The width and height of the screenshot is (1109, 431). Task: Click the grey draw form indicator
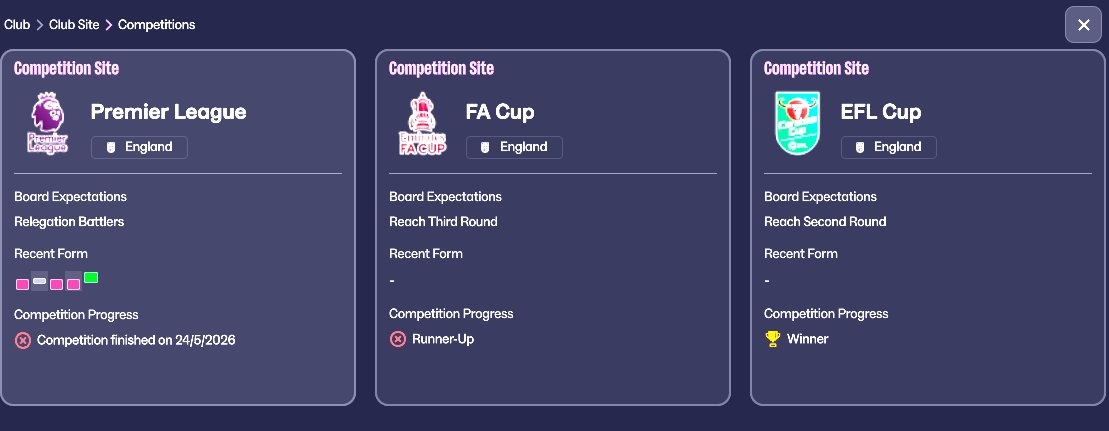point(39,281)
